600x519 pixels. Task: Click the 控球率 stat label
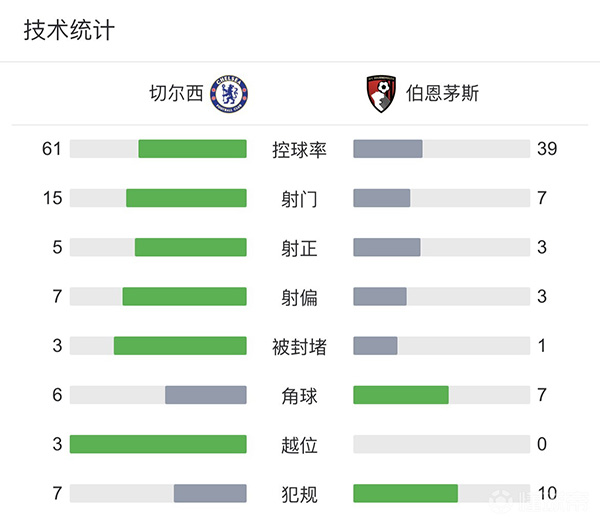click(300, 150)
